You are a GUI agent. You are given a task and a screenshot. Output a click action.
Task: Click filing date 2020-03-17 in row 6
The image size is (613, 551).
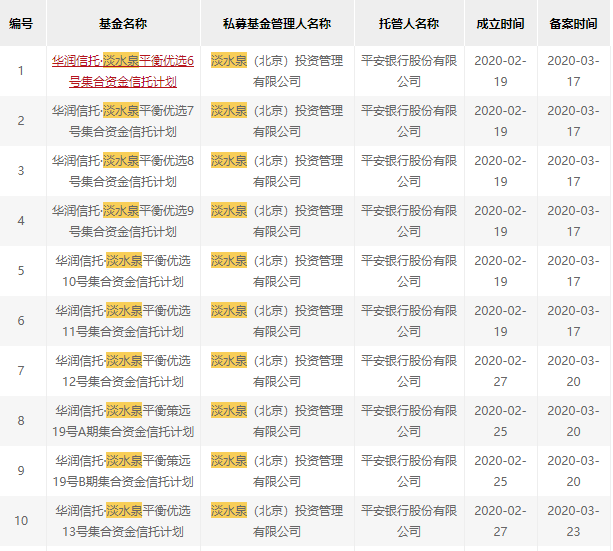[x=574, y=321]
